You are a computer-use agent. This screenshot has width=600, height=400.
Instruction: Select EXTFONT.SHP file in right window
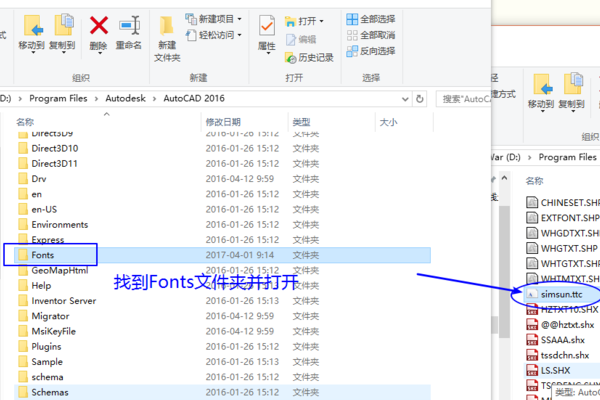pyautogui.click(x=563, y=218)
